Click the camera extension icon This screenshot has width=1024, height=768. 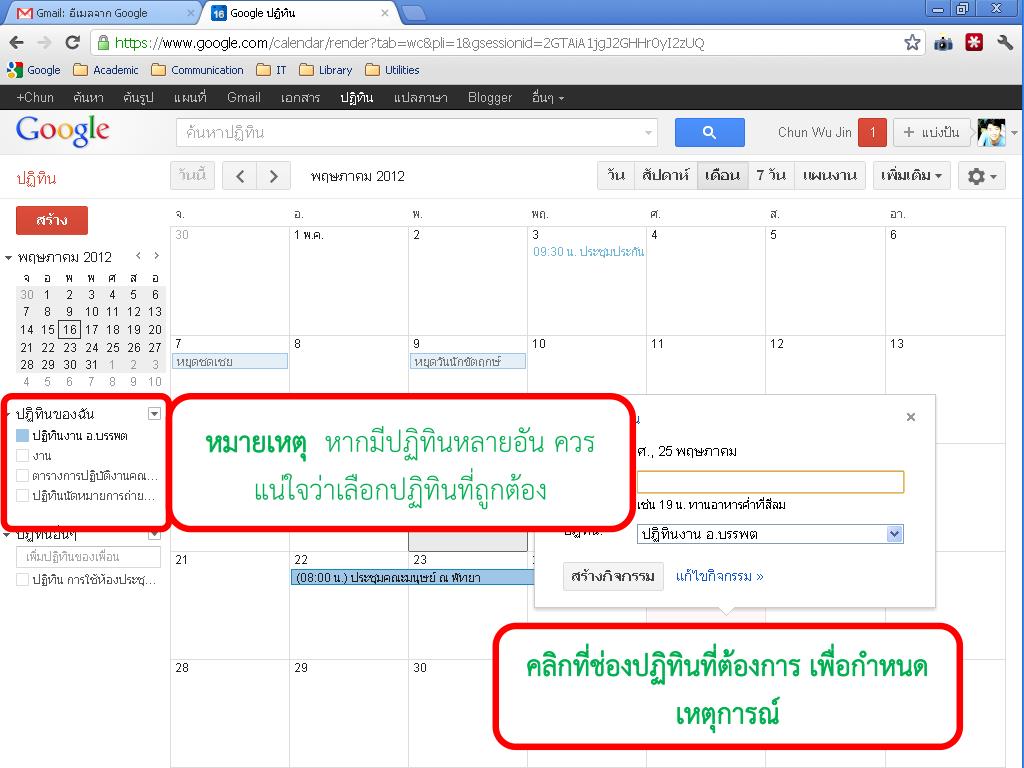click(x=943, y=43)
